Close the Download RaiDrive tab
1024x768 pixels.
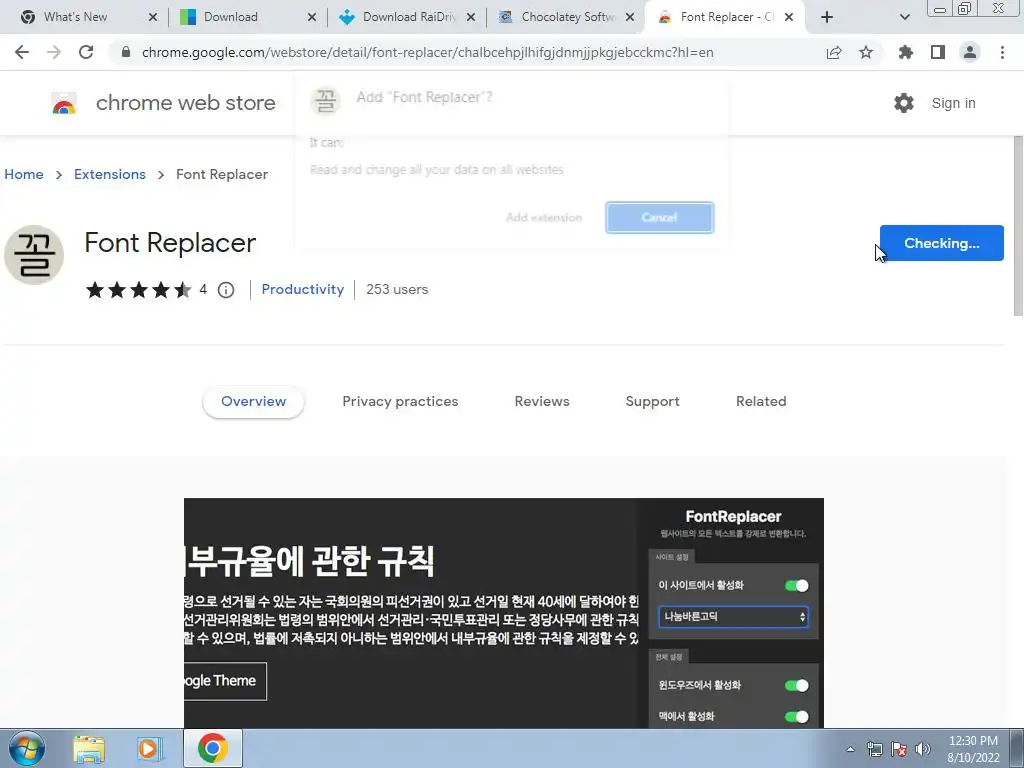471,17
